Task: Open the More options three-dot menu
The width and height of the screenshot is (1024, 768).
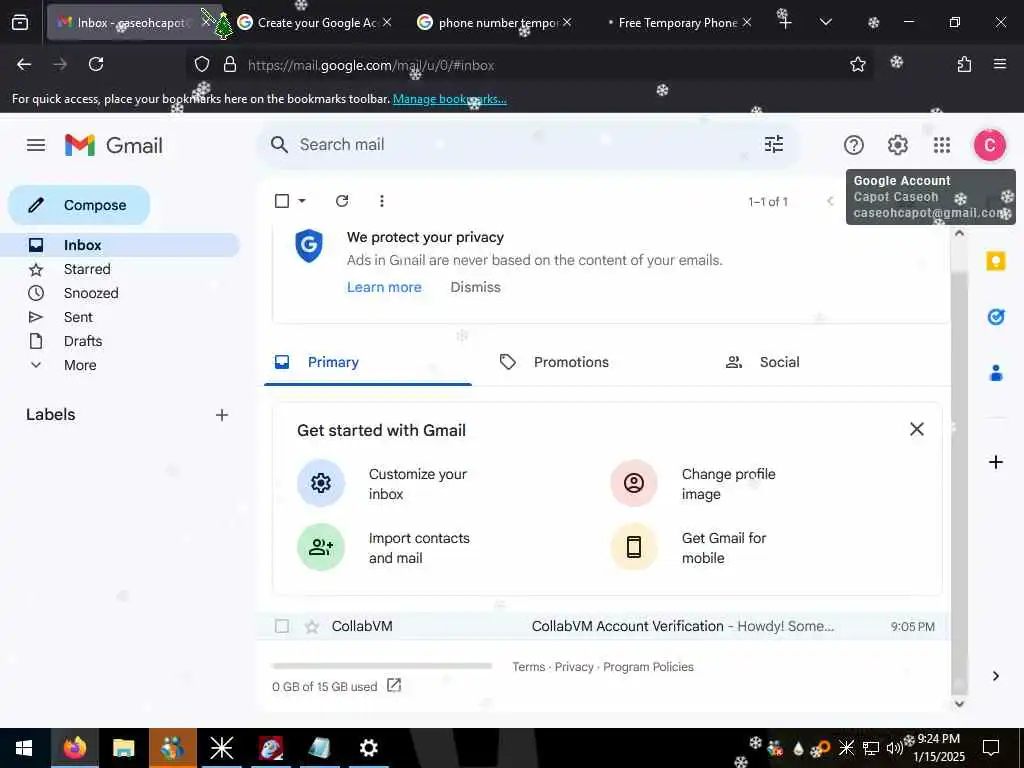Action: [x=381, y=200]
